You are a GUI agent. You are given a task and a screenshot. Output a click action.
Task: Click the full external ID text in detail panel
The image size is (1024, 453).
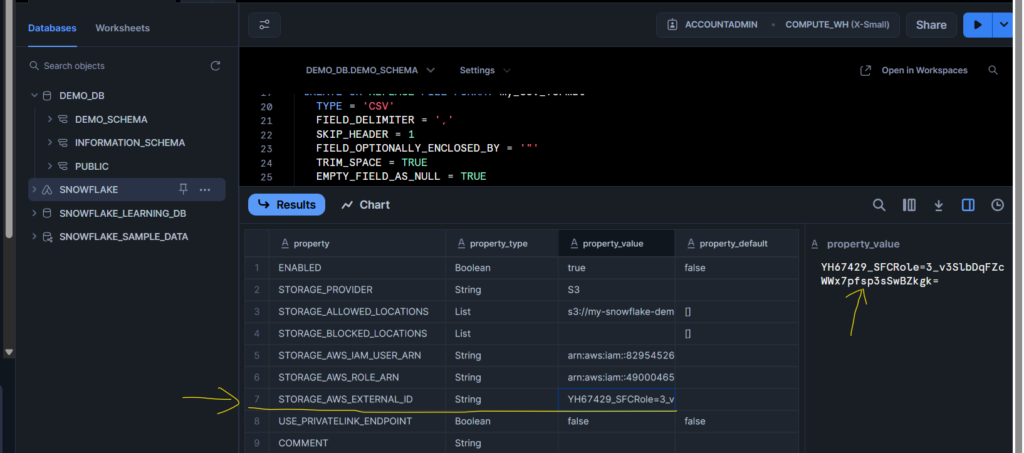[x=912, y=274]
